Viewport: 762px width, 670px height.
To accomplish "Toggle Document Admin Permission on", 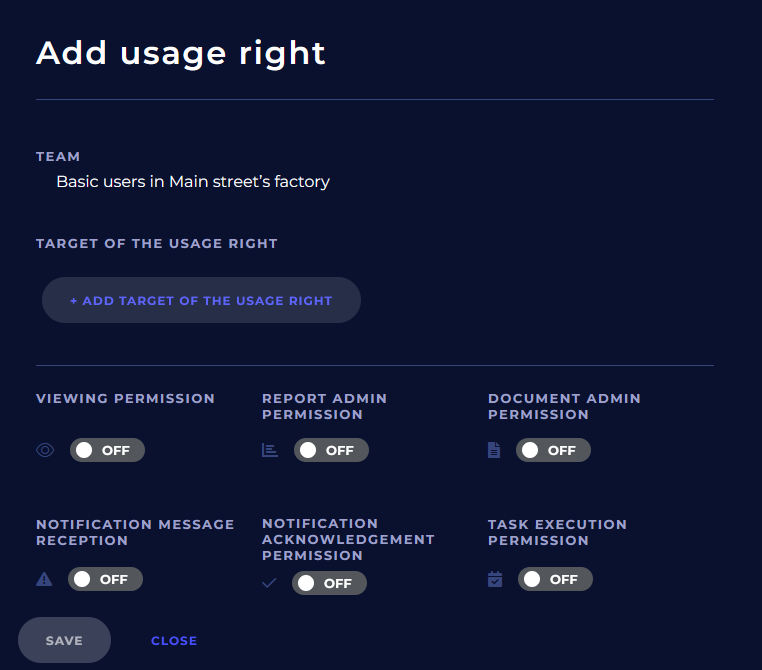I will (x=553, y=450).
